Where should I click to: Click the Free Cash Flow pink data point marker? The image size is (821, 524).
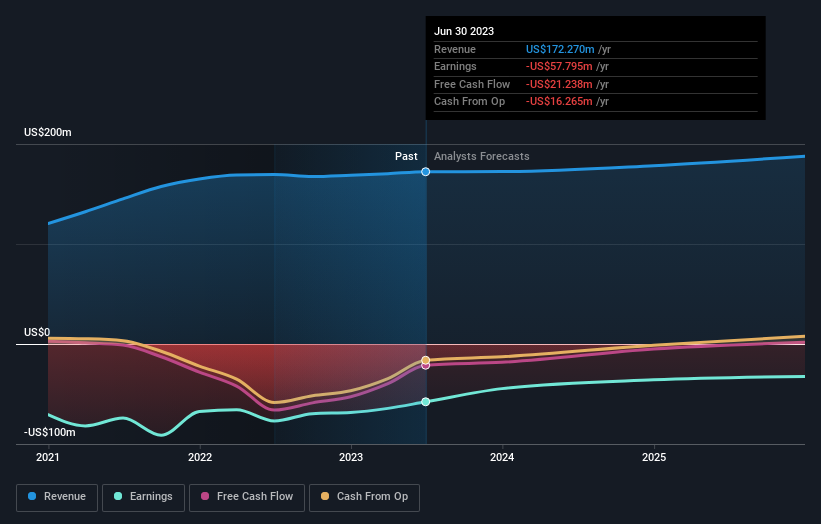pyautogui.click(x=426, y=366)
